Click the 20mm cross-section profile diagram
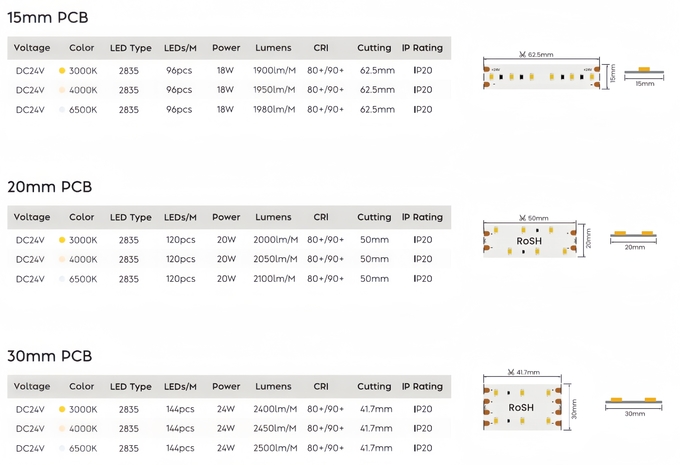Image resolution: width=680 pixels, height=465 pixels. tap(634, 234)
